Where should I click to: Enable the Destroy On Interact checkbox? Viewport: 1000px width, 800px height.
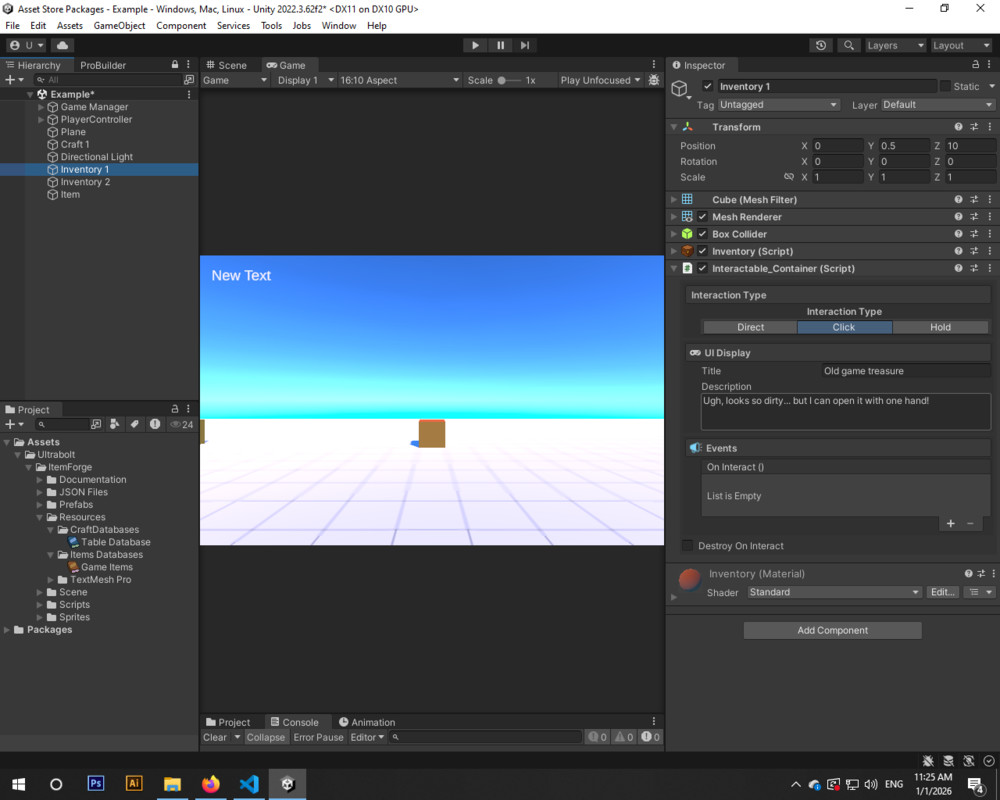686,545
